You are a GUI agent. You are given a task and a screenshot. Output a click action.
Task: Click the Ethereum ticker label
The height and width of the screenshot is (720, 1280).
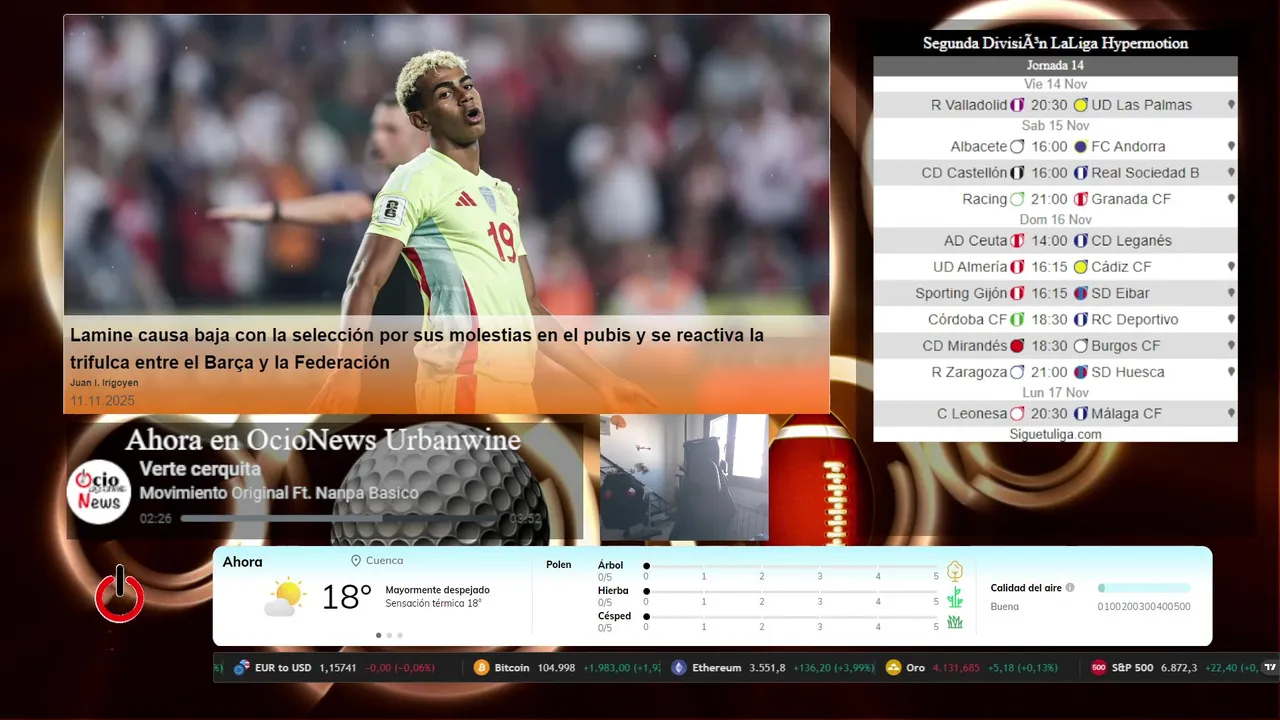717,668
